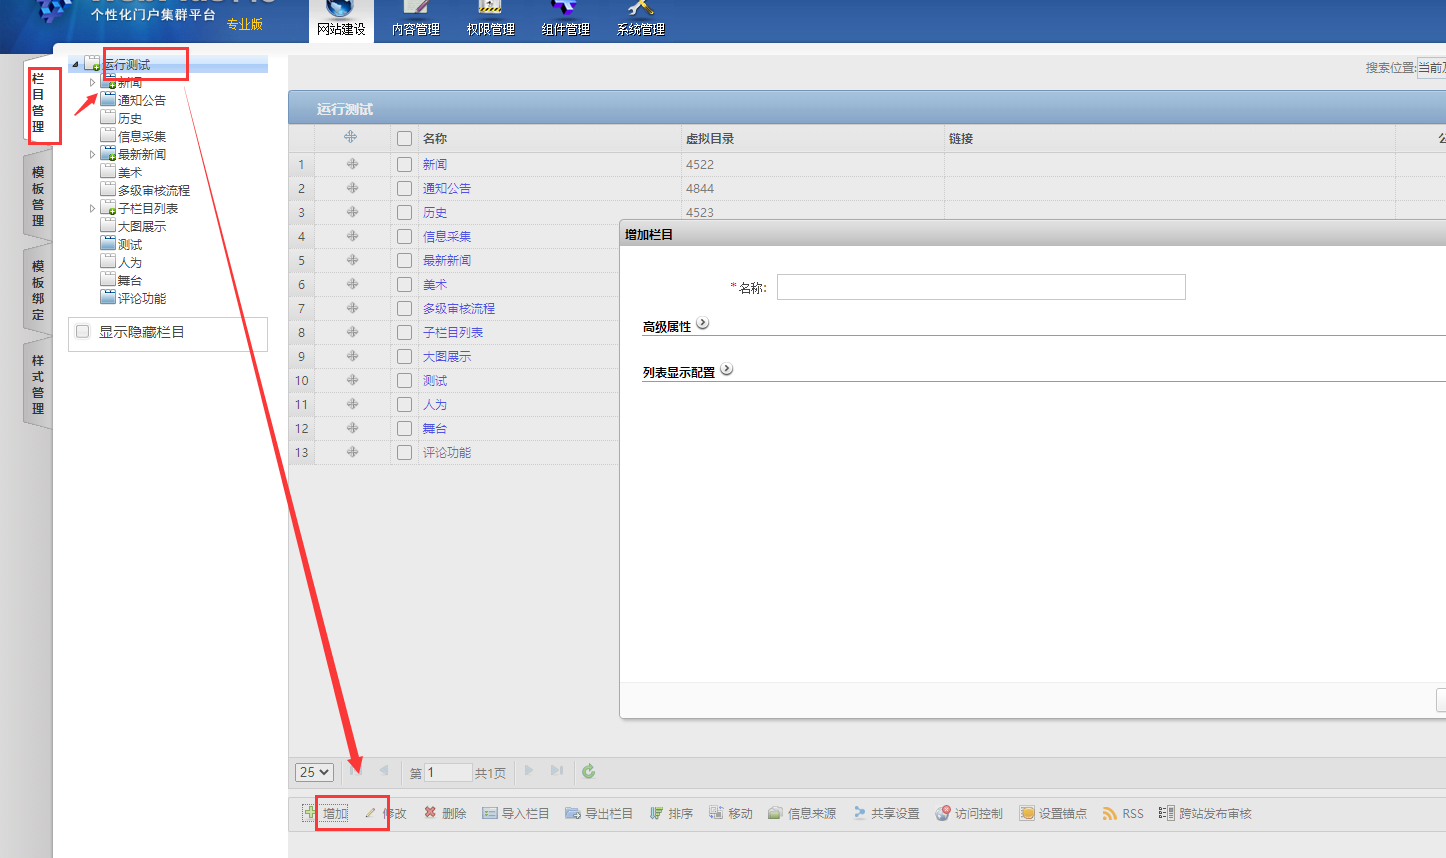Click the 排序 sort icon
This screenshot has height=858, width=1446.
pyautogui.click(x=657, y=813)
